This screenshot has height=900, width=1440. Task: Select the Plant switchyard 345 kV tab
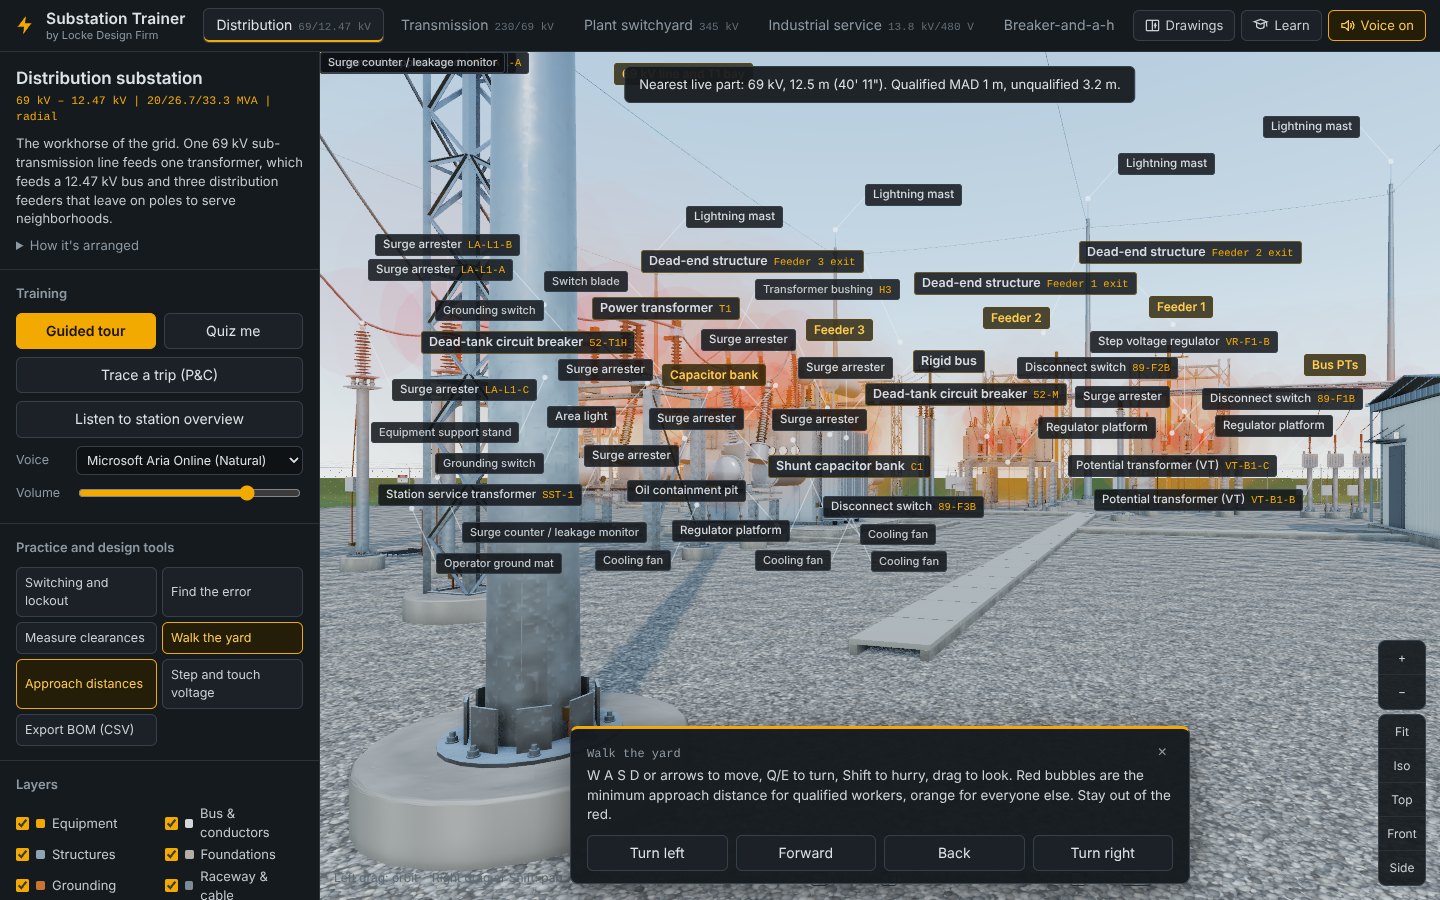coord(661,25)
